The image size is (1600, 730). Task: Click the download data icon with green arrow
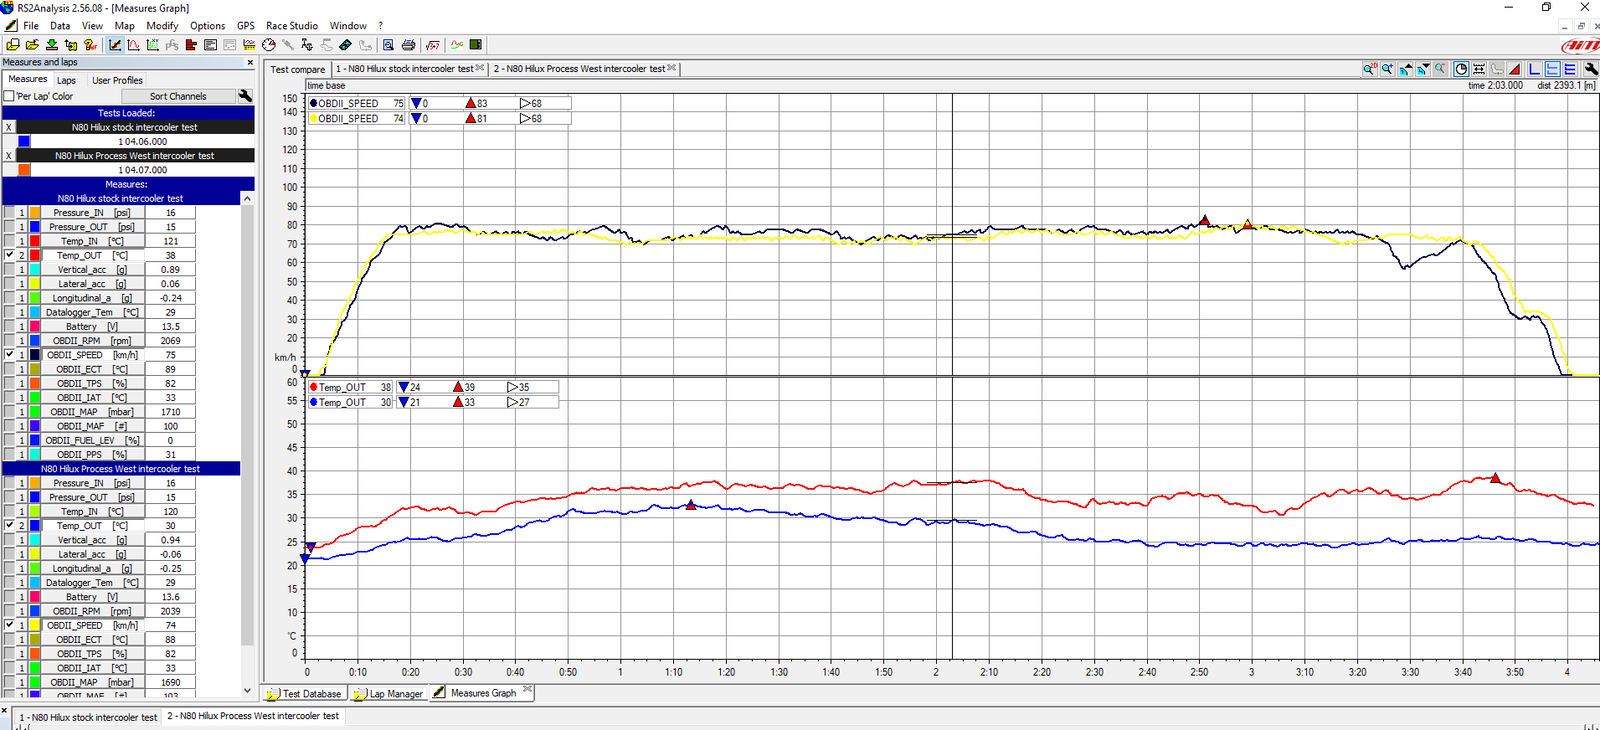51,45
